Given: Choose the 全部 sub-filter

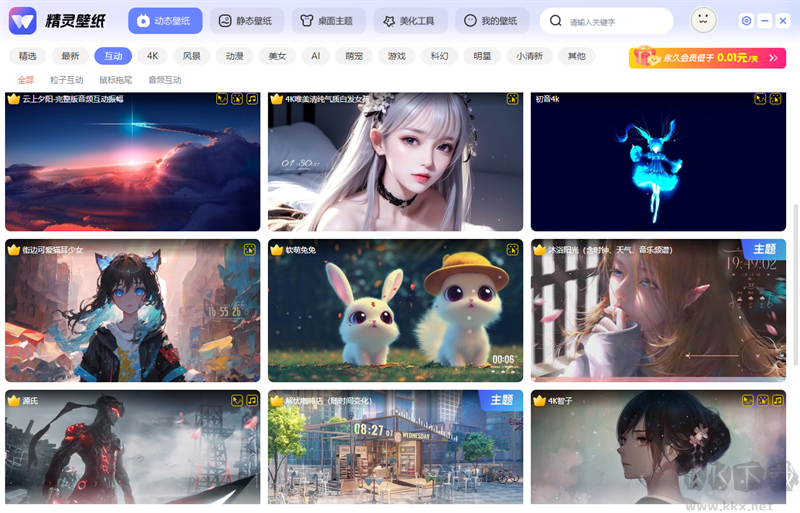Looking at the screenshot, I should [26, 80].
